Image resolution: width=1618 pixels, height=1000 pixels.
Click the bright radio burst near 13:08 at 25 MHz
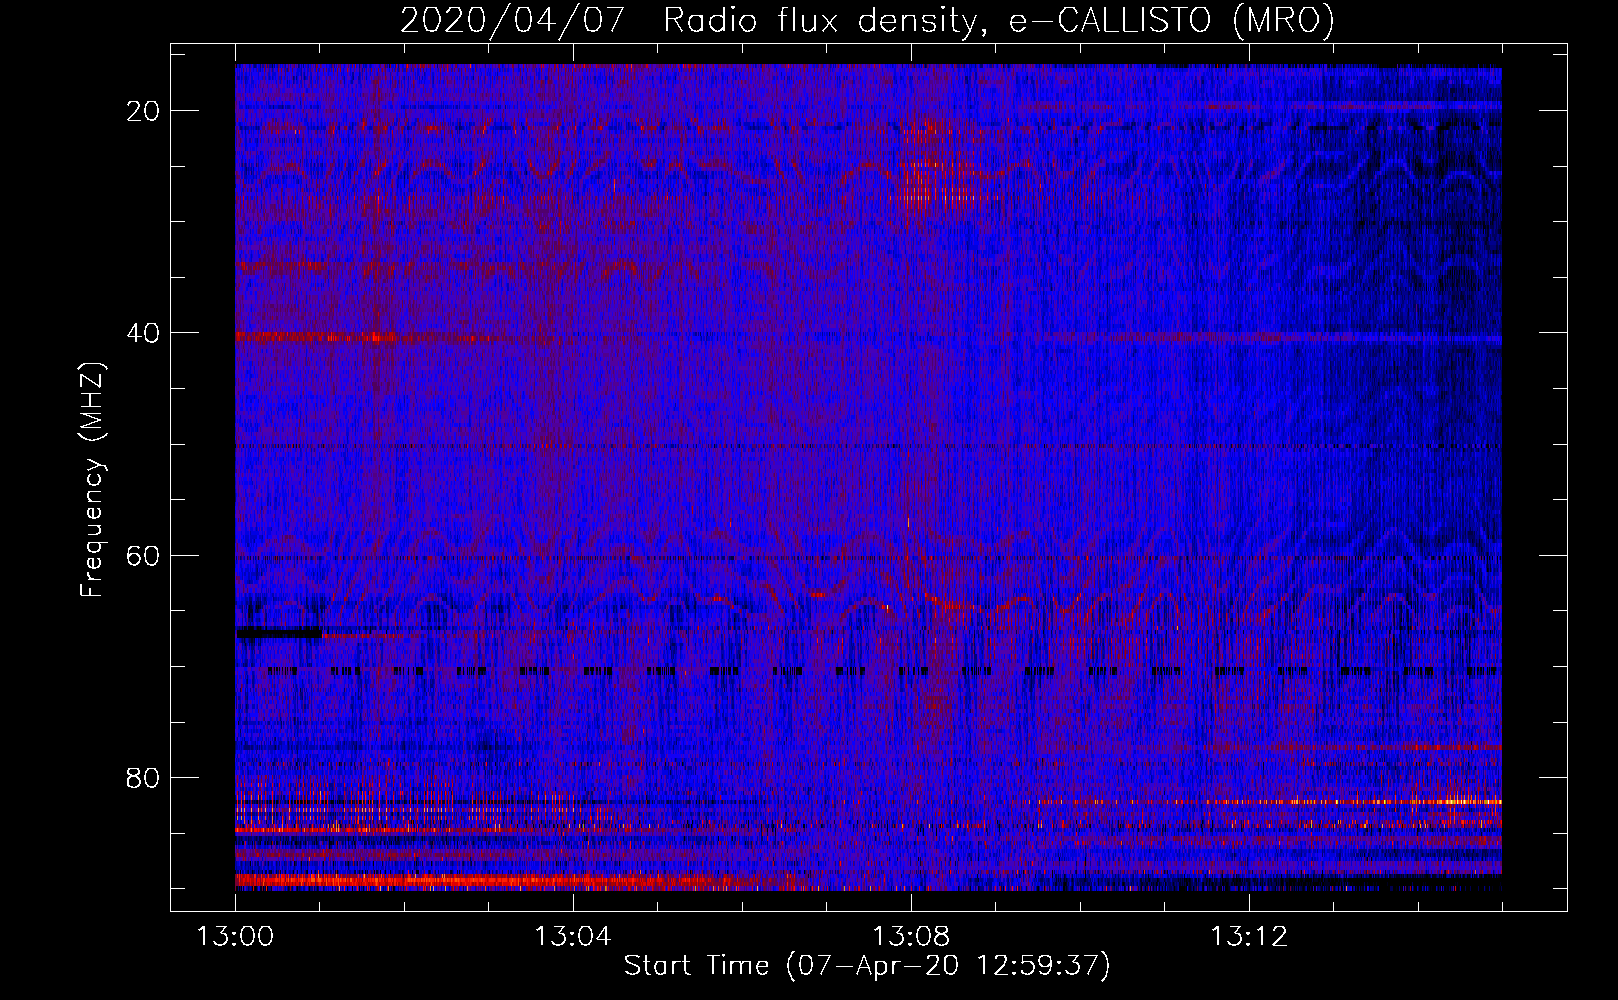(940, 165)
